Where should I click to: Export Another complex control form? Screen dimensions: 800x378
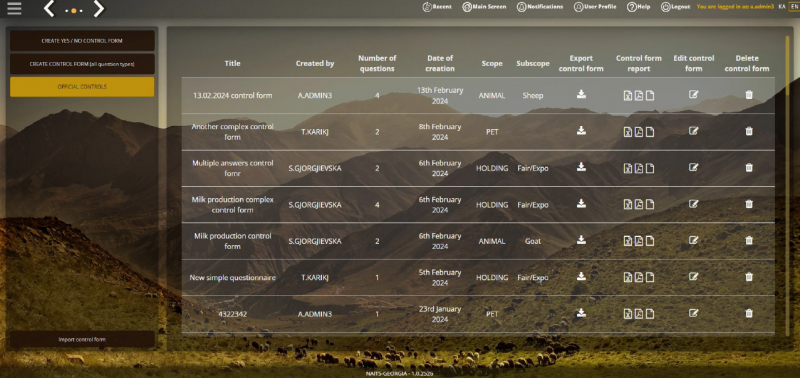[x=581, y=131]
